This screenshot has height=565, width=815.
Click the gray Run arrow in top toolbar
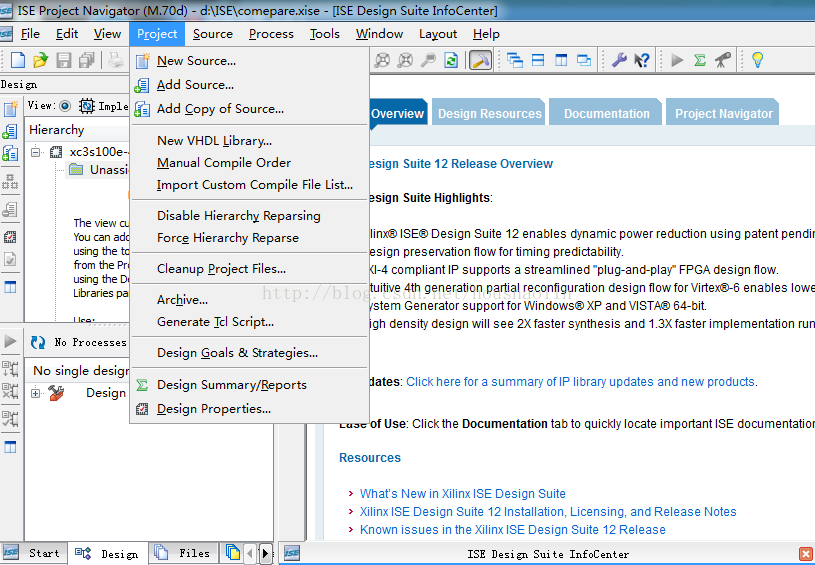(677, 60)
